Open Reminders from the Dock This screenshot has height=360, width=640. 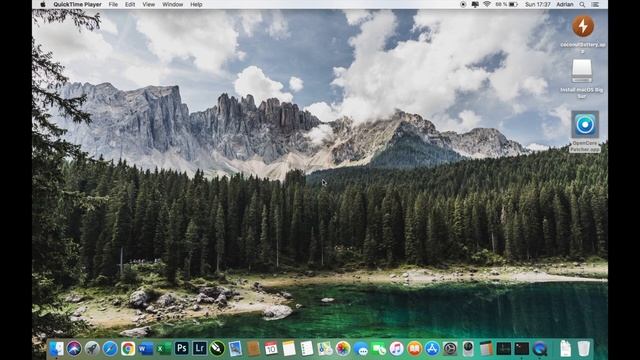point(307,349)
